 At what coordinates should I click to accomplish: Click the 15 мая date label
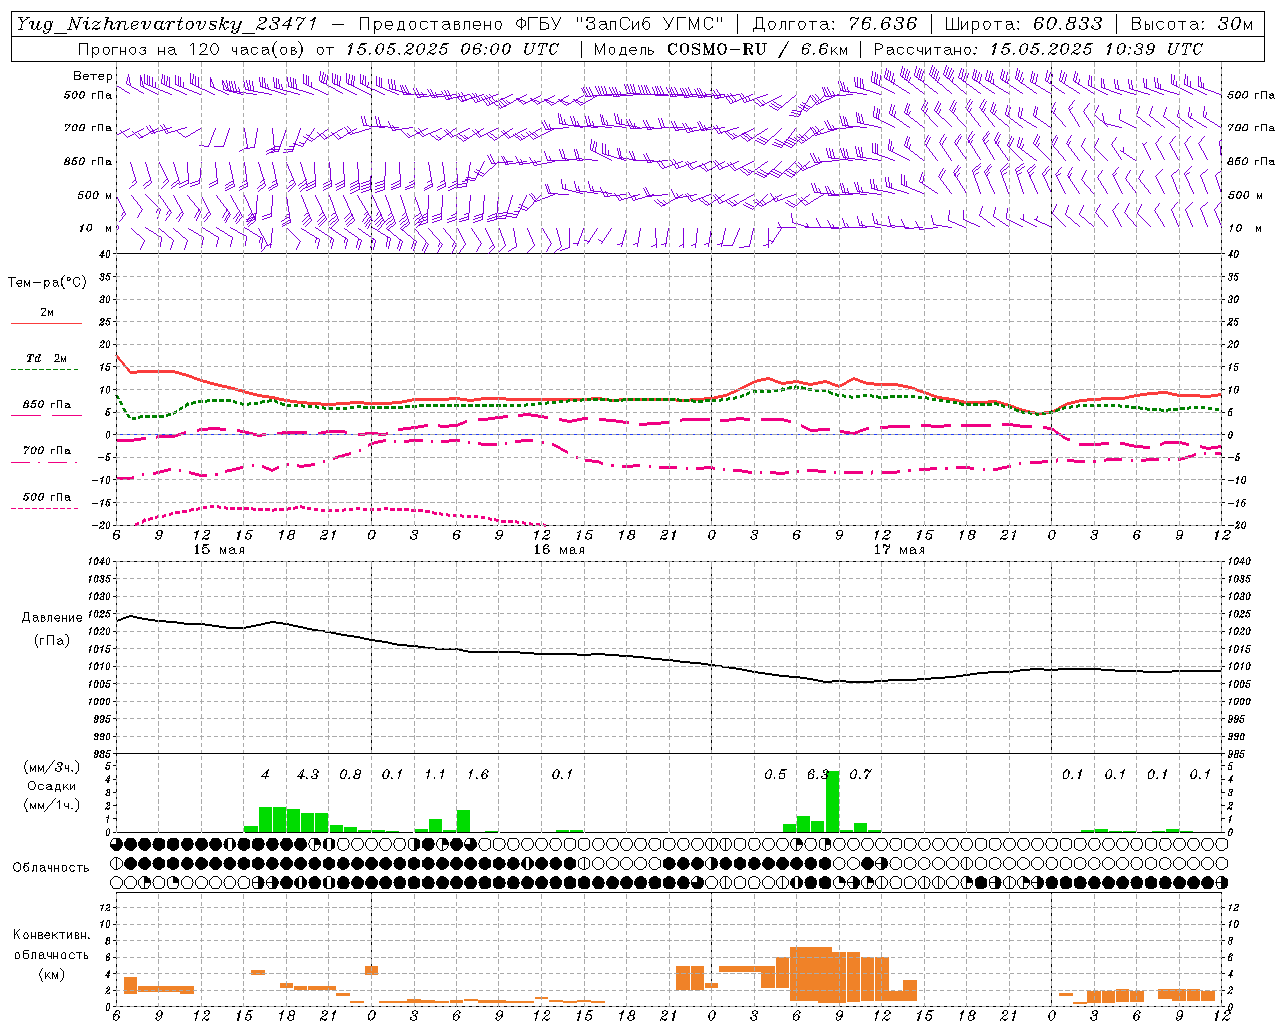(218, 550)
